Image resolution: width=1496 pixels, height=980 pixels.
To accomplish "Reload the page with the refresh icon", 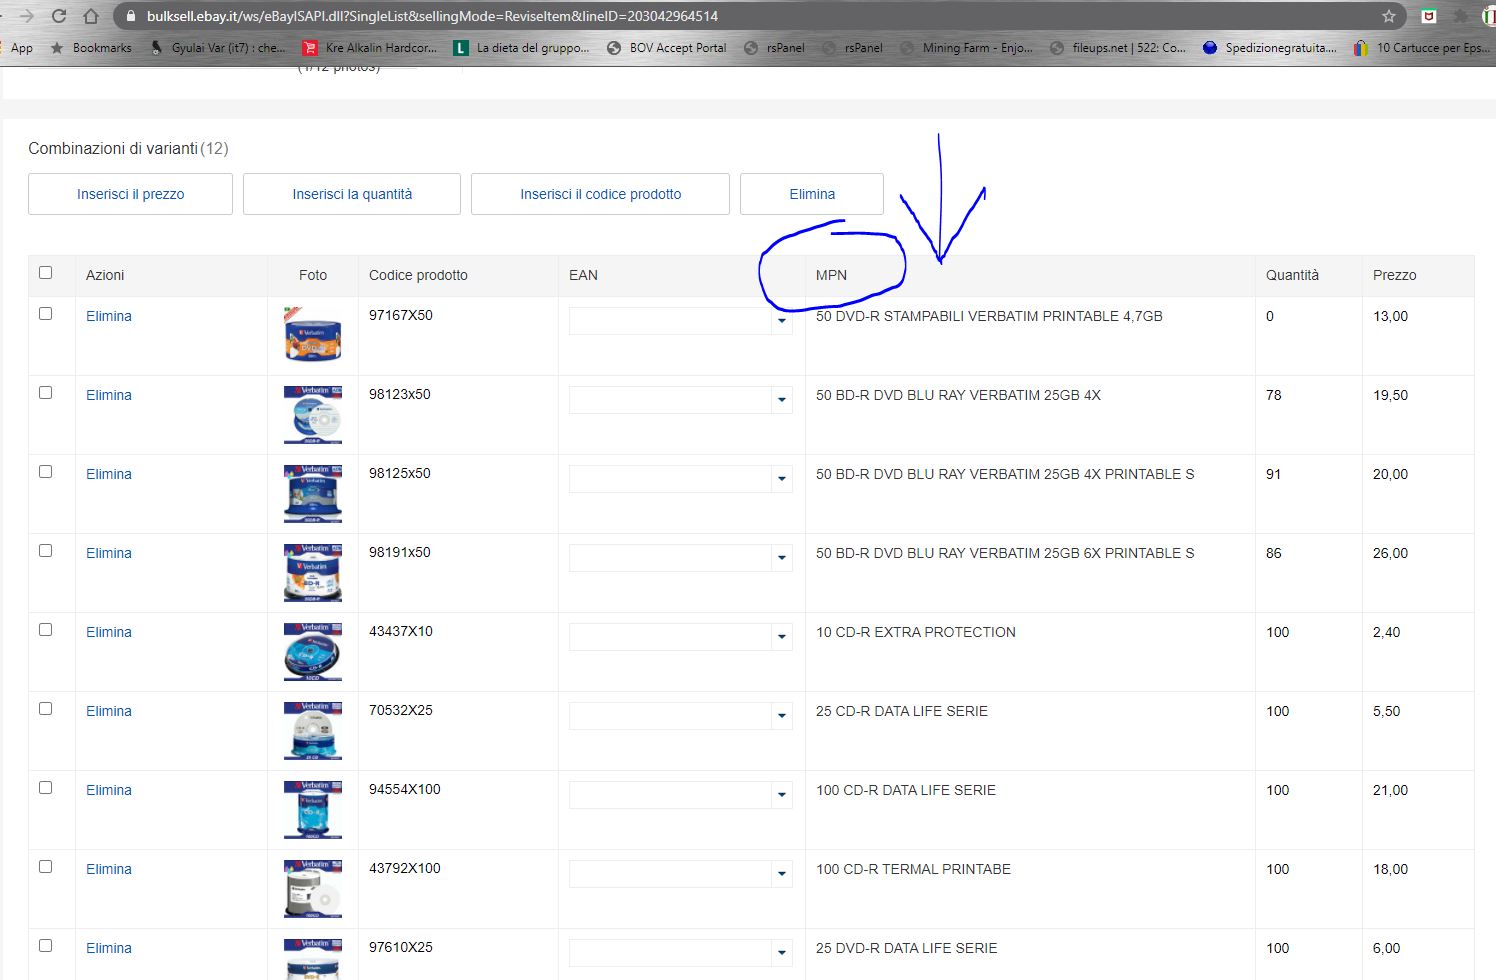I will [x=58, y=16].
